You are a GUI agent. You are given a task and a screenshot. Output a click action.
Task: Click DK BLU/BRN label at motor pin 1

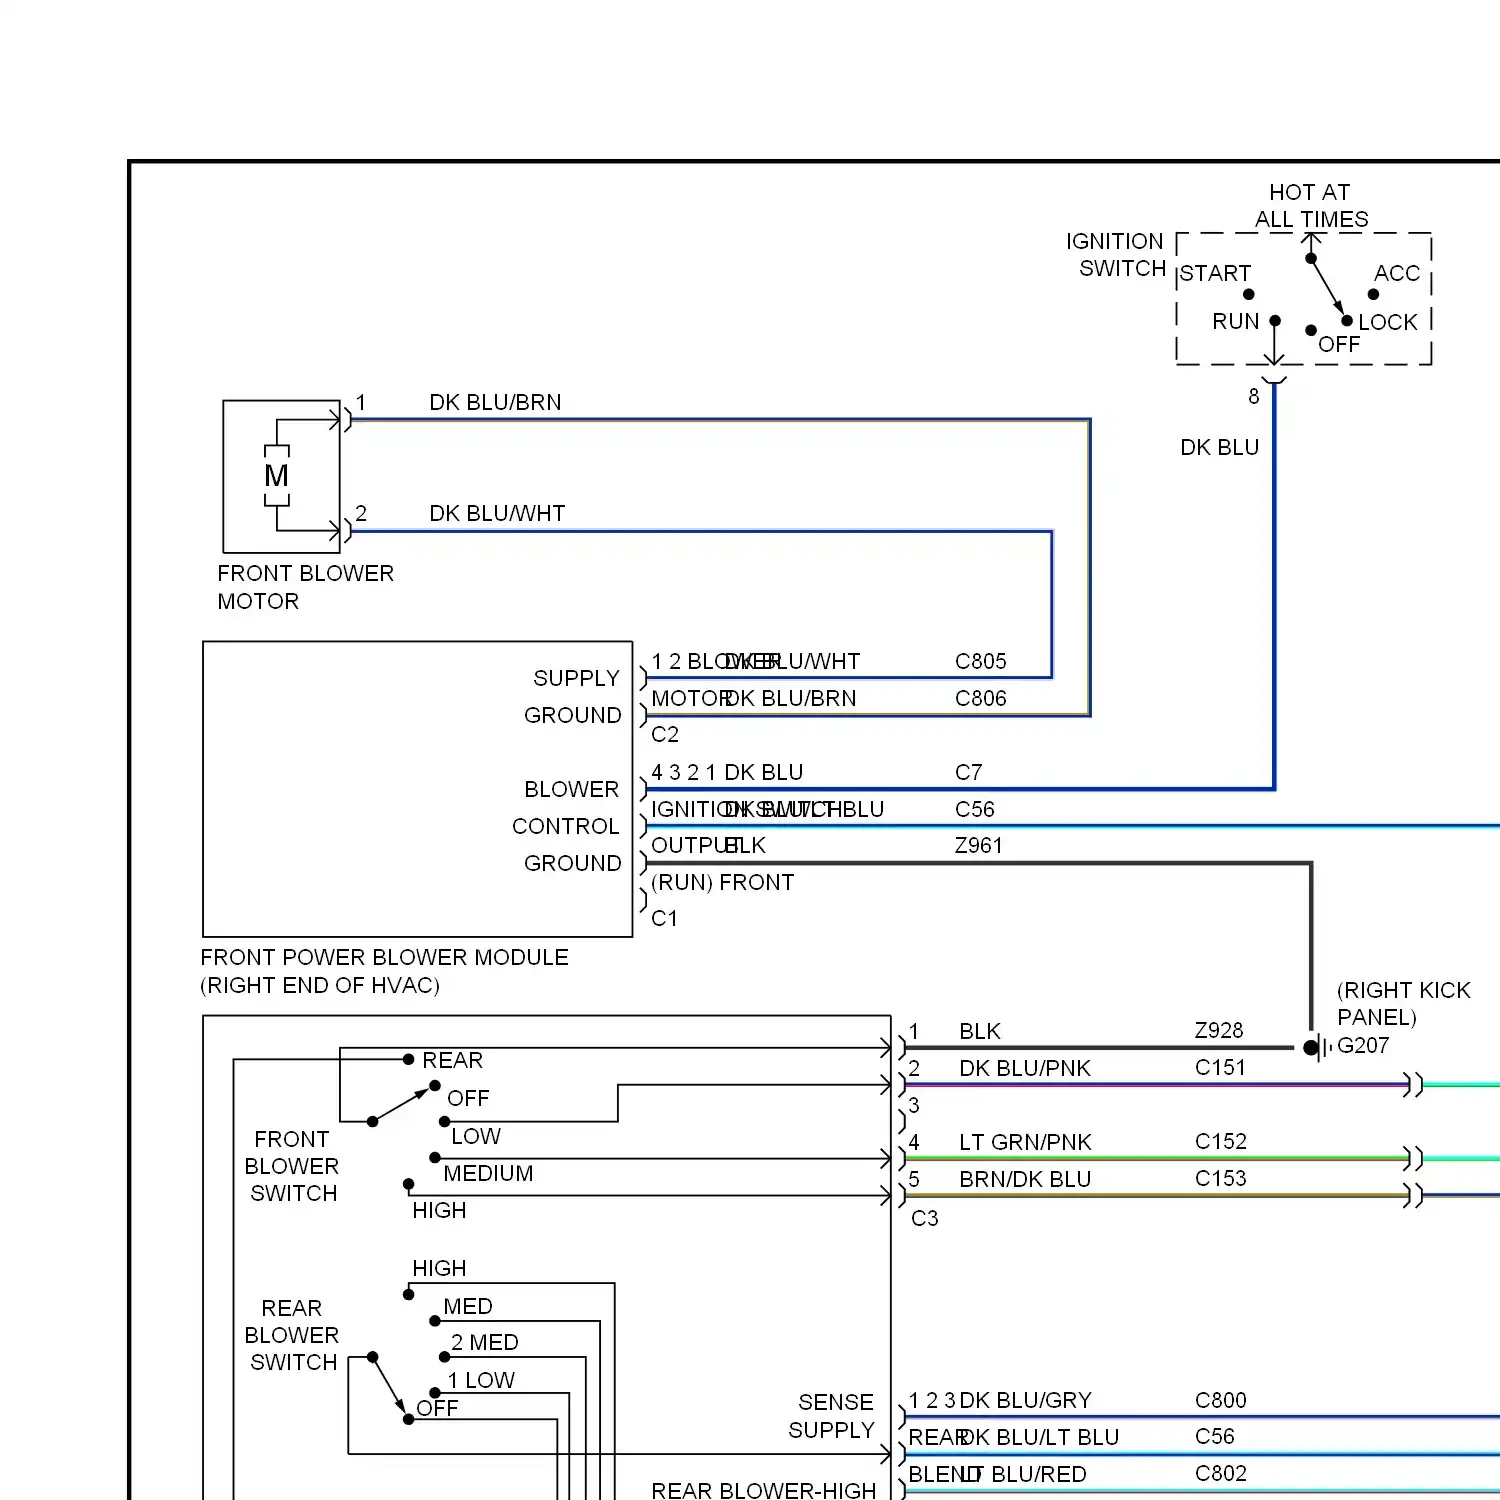click(495, 403)
